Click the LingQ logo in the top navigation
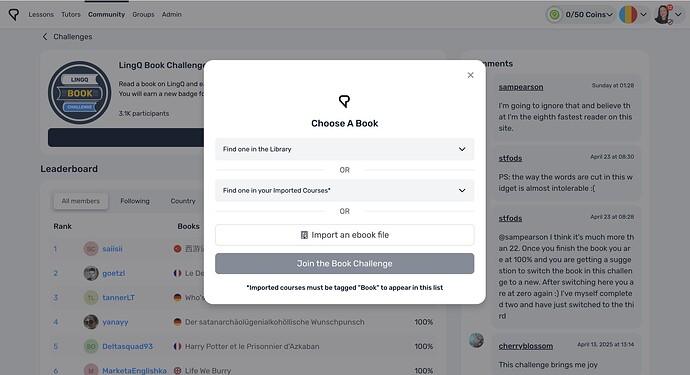The width and height of the screenshot is (690, 375). [x=14, y=15]
